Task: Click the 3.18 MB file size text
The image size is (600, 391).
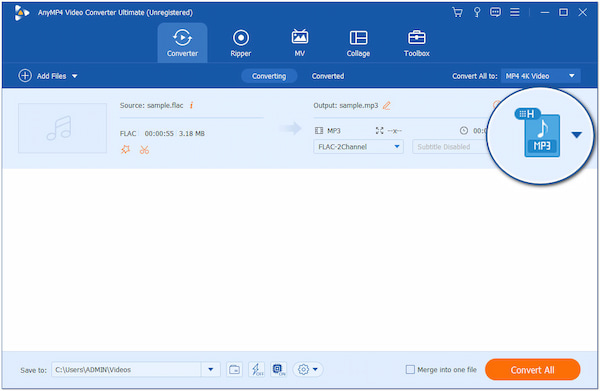Action: (192, 134)
